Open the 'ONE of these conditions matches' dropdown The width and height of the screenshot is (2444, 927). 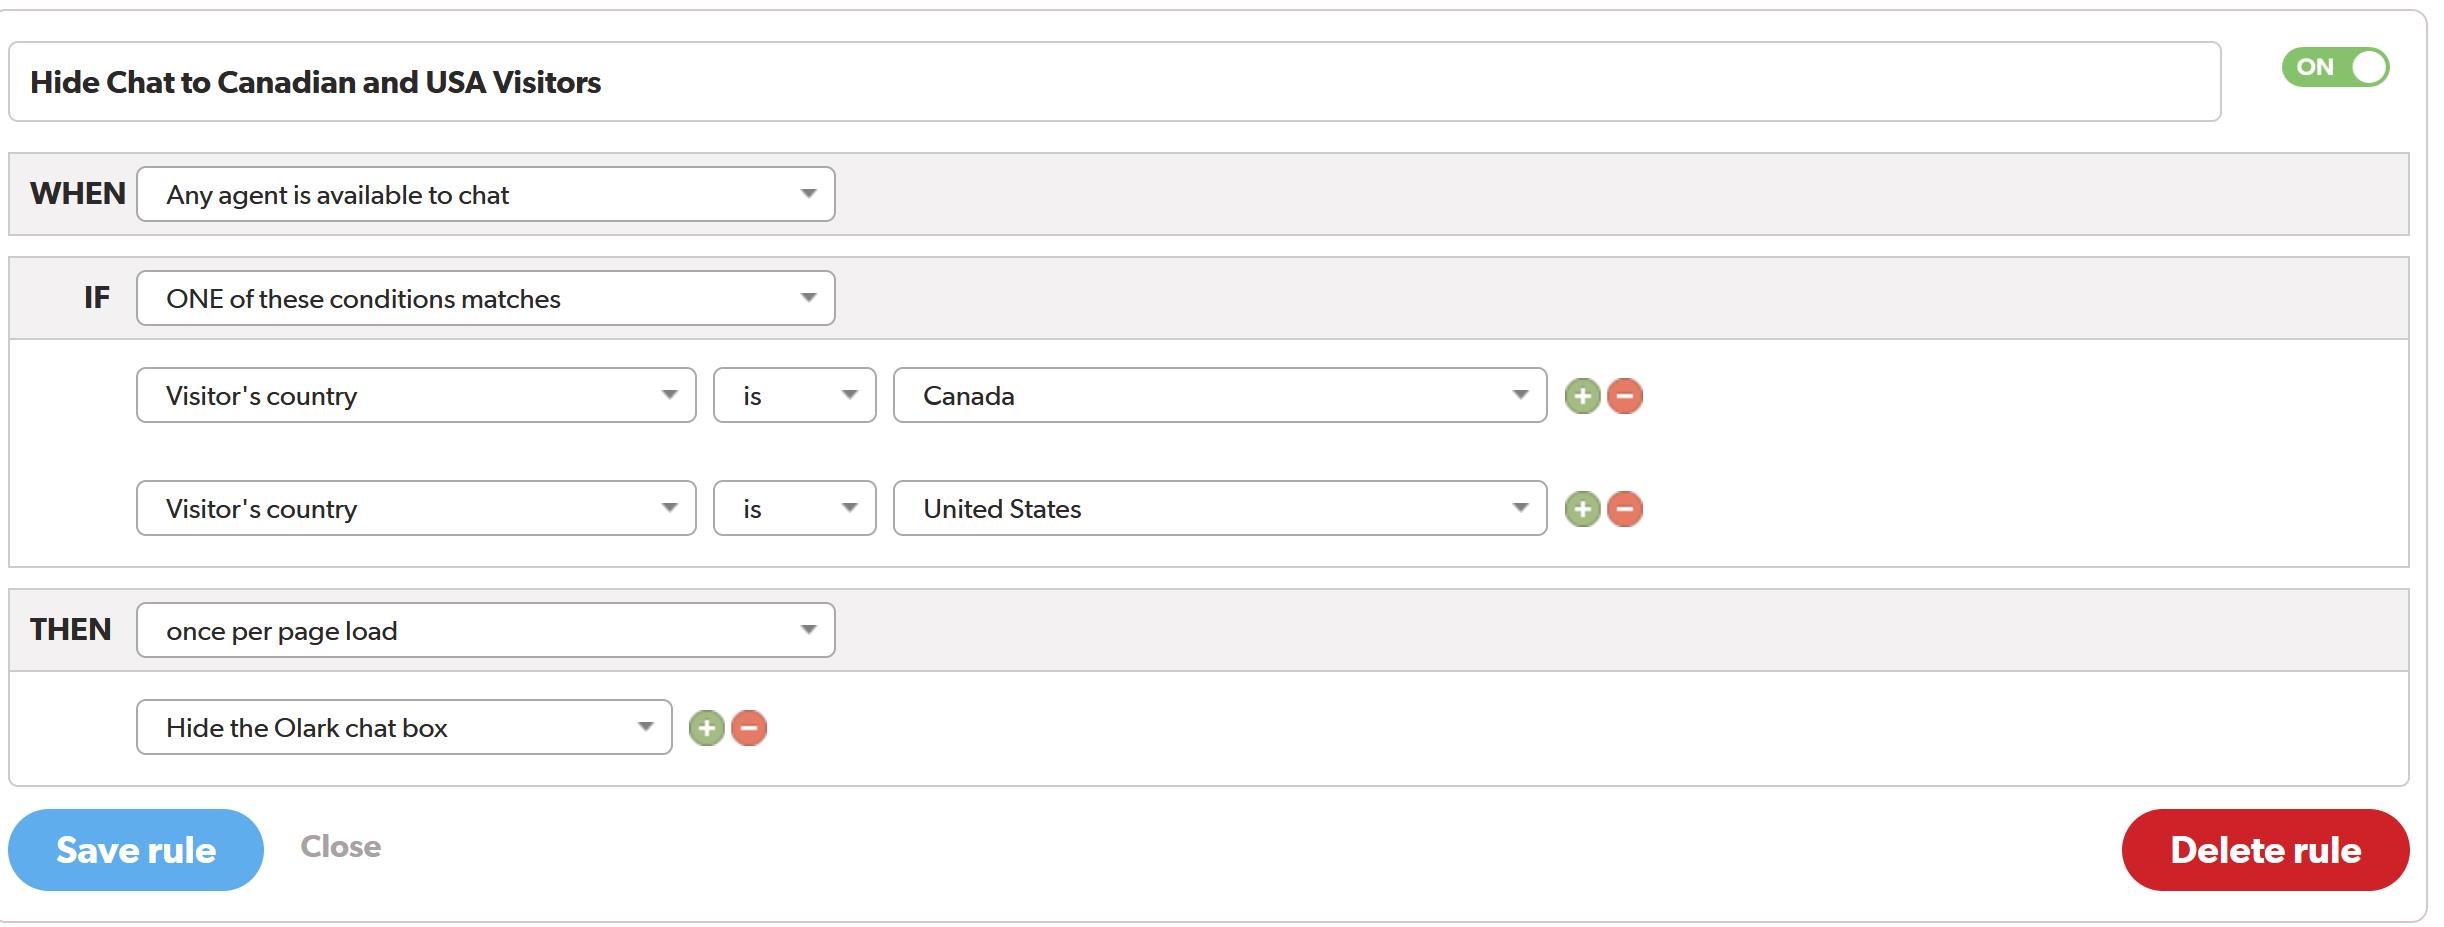tap(484, 297)
